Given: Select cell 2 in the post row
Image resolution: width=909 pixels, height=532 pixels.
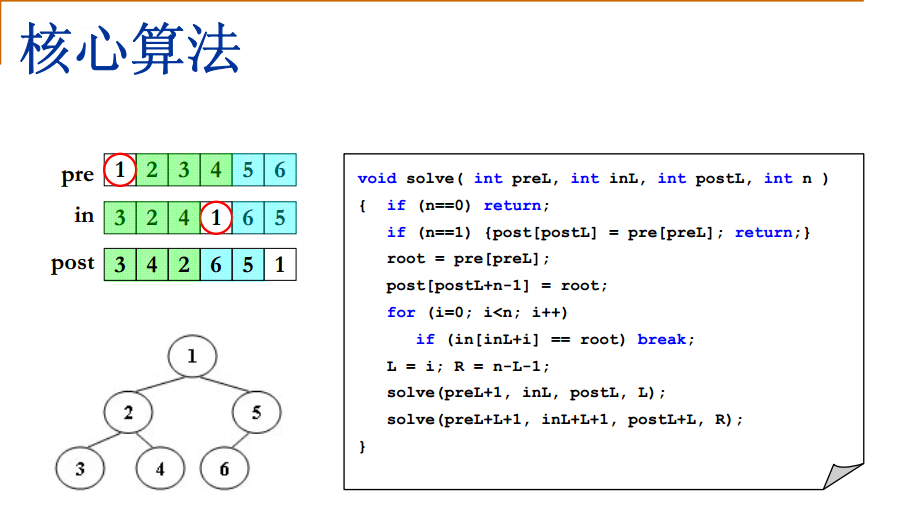Looking at the screenshot, I should [x=184, y=265].
